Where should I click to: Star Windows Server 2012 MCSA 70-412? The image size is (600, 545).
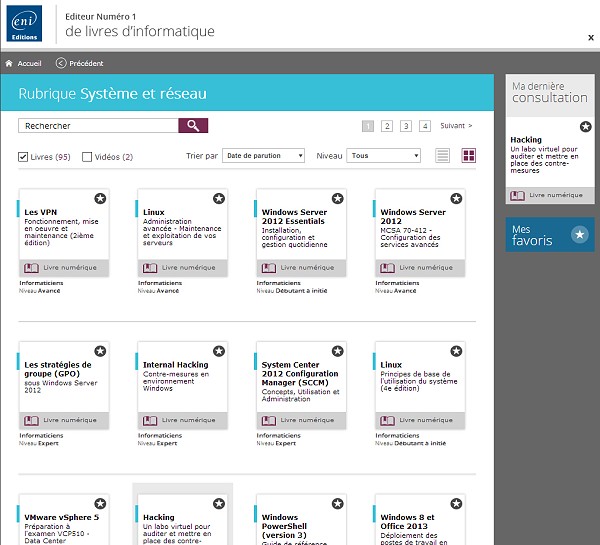456,198
